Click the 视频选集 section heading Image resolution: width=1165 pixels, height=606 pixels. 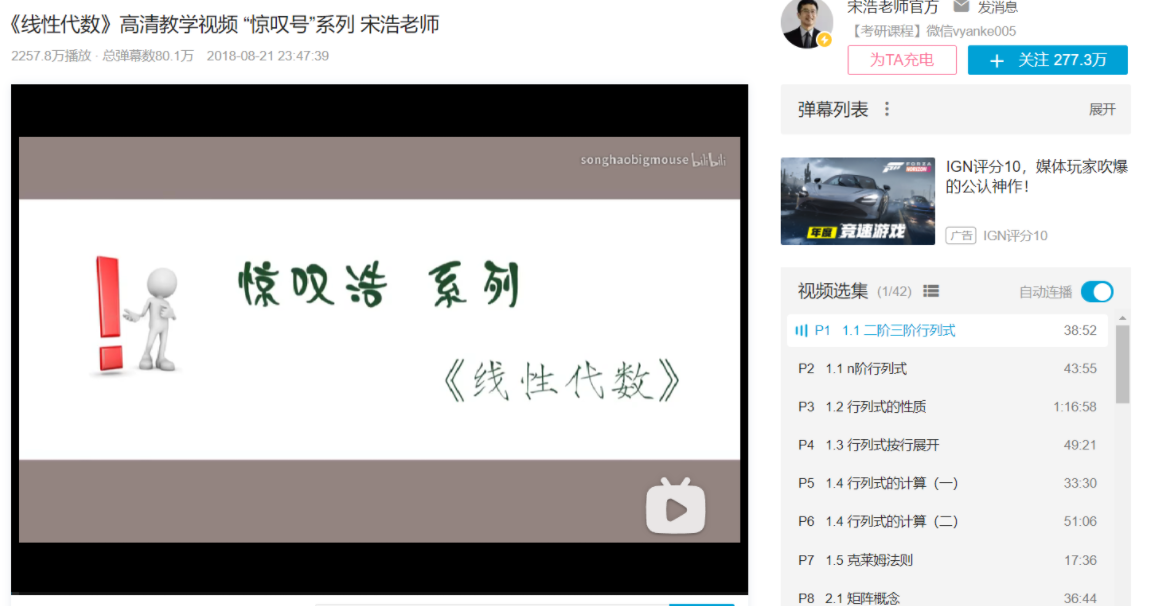(833, 291)
